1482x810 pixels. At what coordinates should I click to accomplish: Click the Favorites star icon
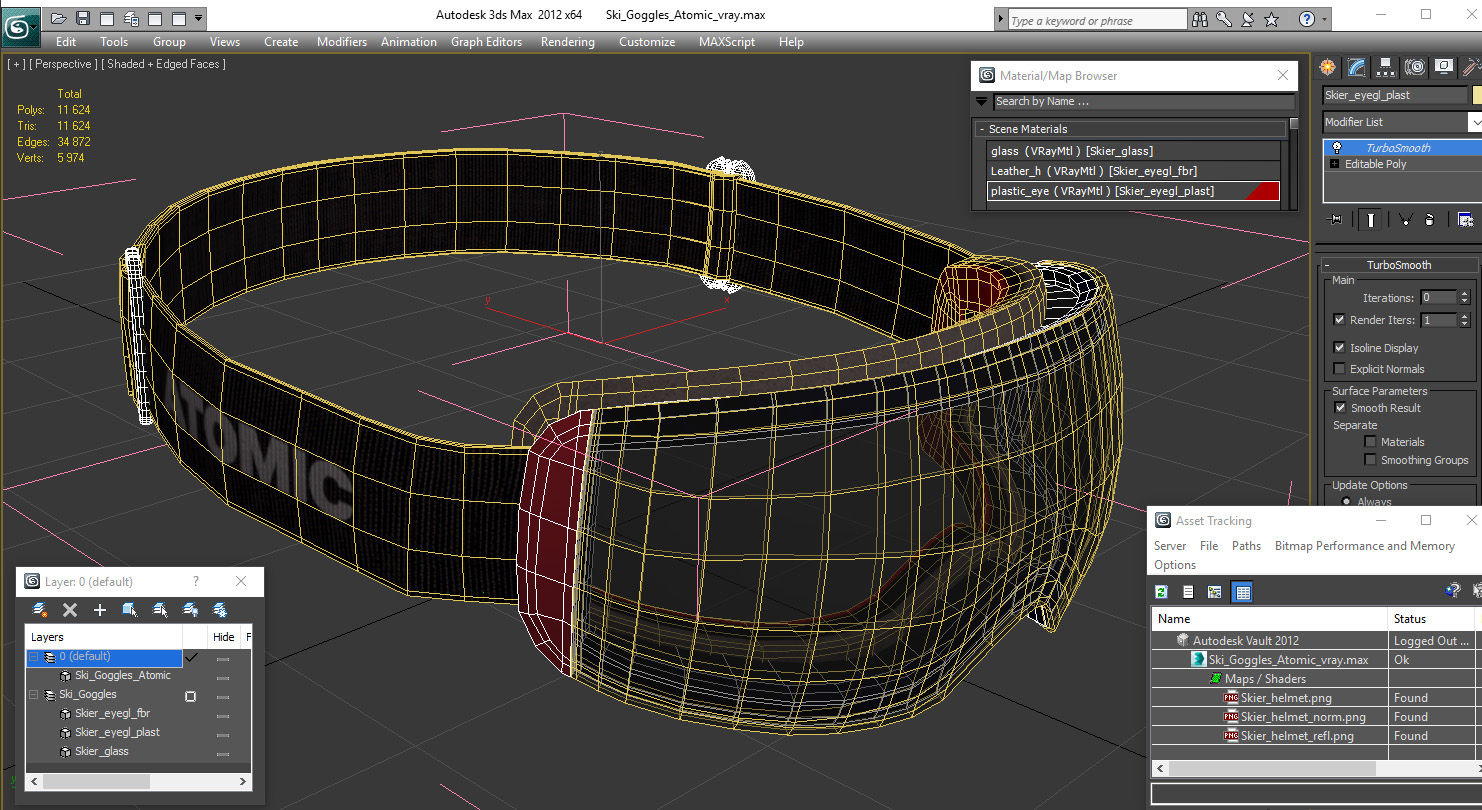point(1272,19)
